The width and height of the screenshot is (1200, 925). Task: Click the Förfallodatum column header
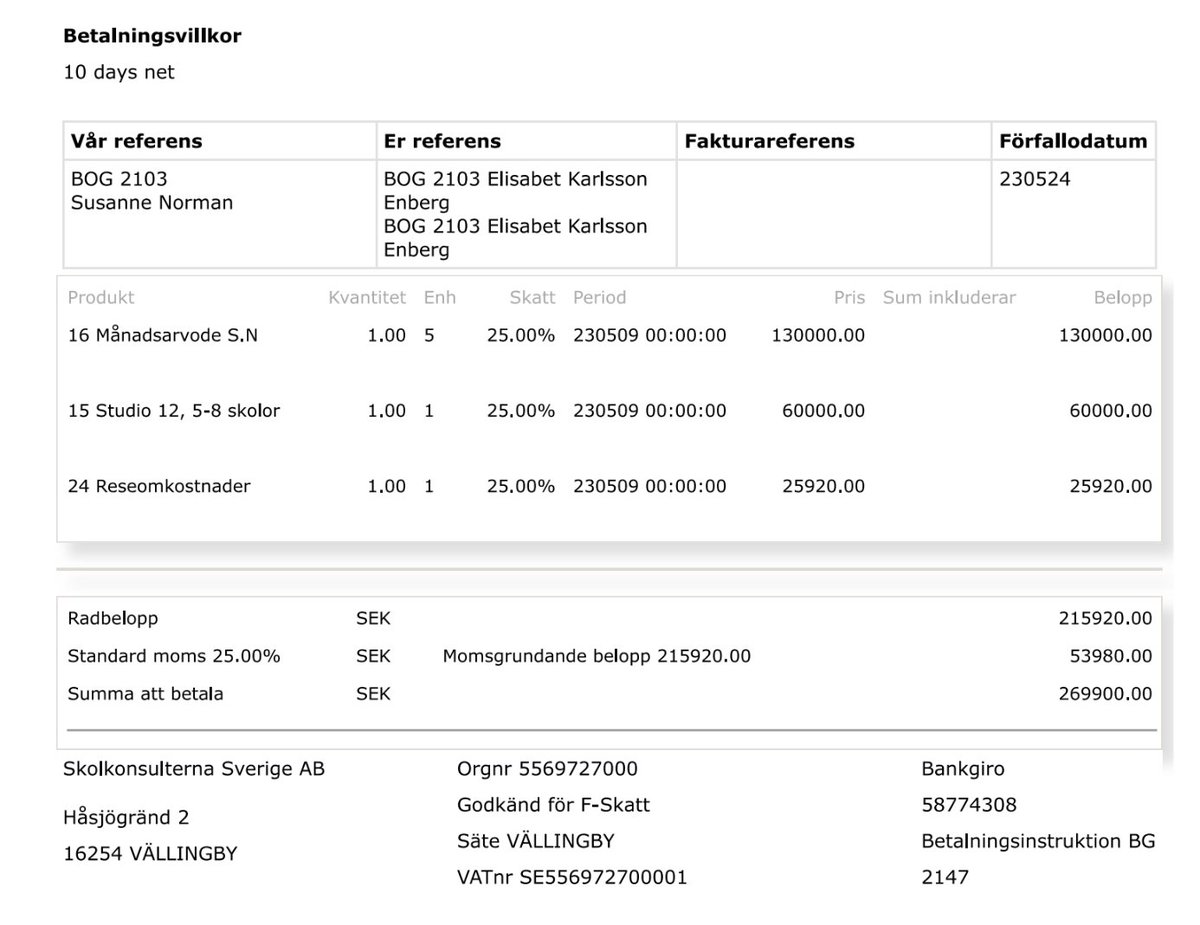click(x=1073, y=141)
